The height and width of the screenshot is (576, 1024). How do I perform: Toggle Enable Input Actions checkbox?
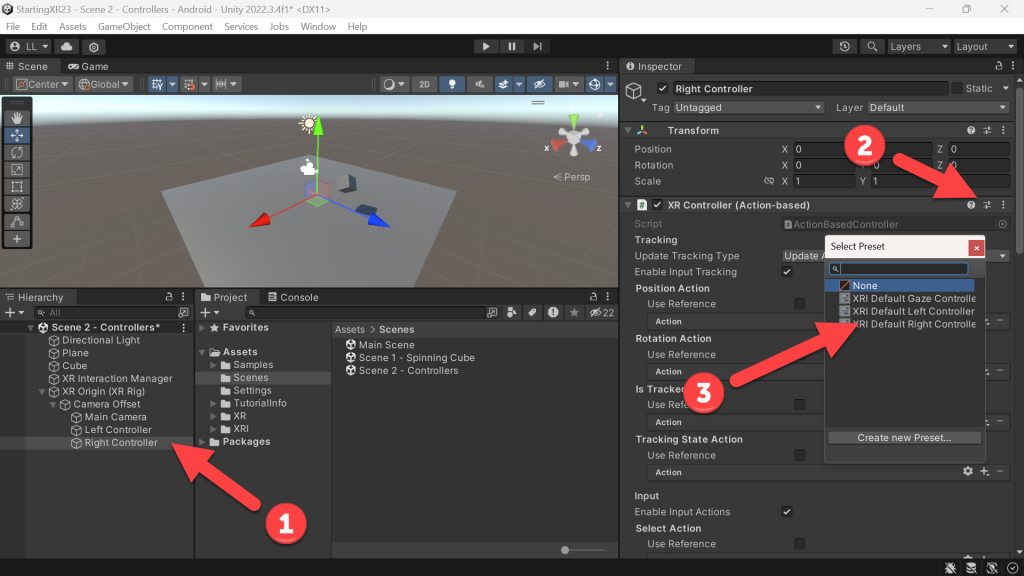[x=787, y=512]
